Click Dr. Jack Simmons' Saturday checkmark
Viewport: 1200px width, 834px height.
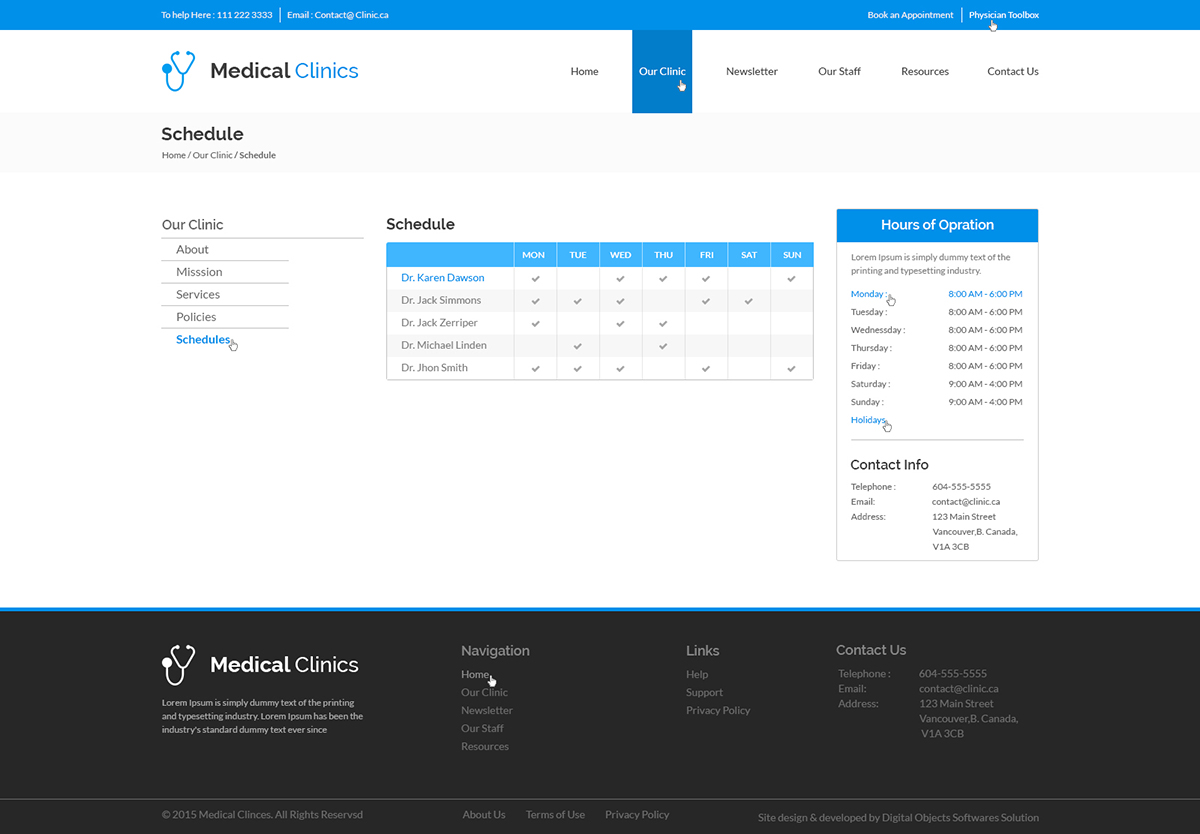[x=749, y=301]
